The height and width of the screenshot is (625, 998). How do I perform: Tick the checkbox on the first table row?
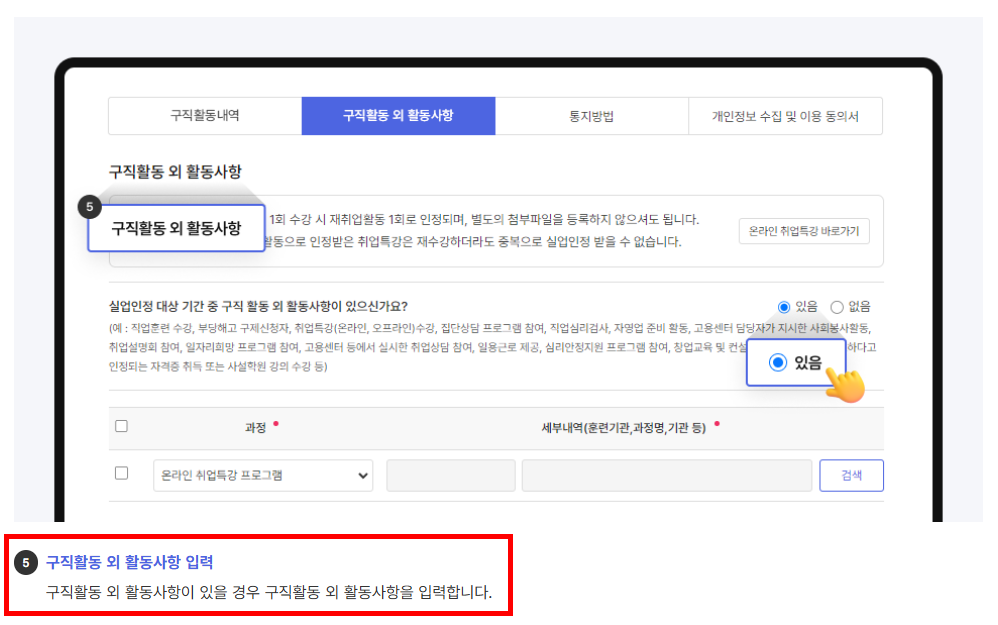121,475
